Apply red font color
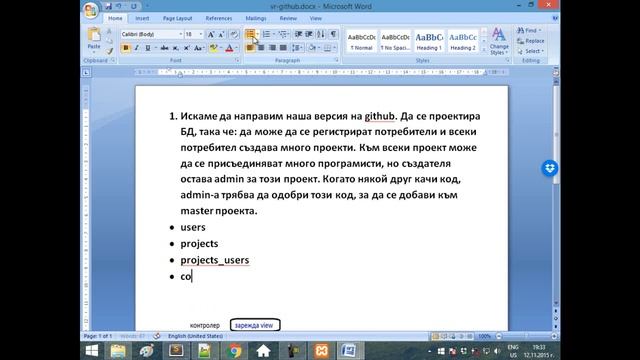Screen dimensions: 640x360 click(x=229, y=48)
